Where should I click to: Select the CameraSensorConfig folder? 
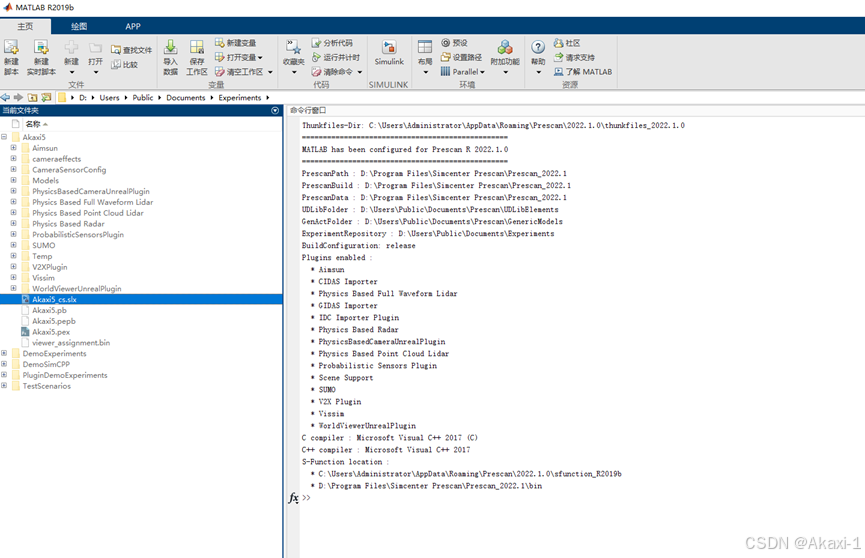click(69, 169)
